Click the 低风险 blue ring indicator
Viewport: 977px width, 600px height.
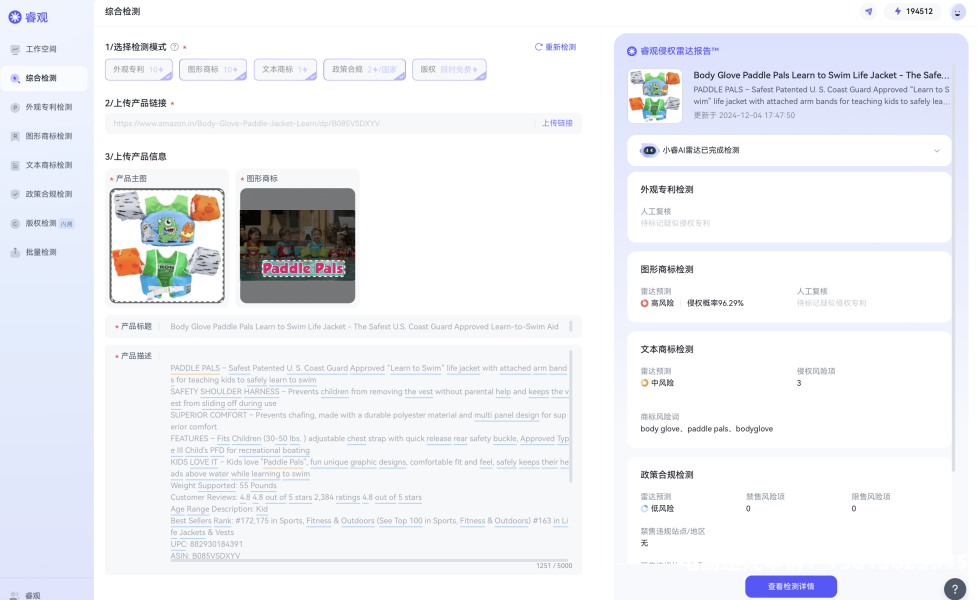(x=644, y=509)
